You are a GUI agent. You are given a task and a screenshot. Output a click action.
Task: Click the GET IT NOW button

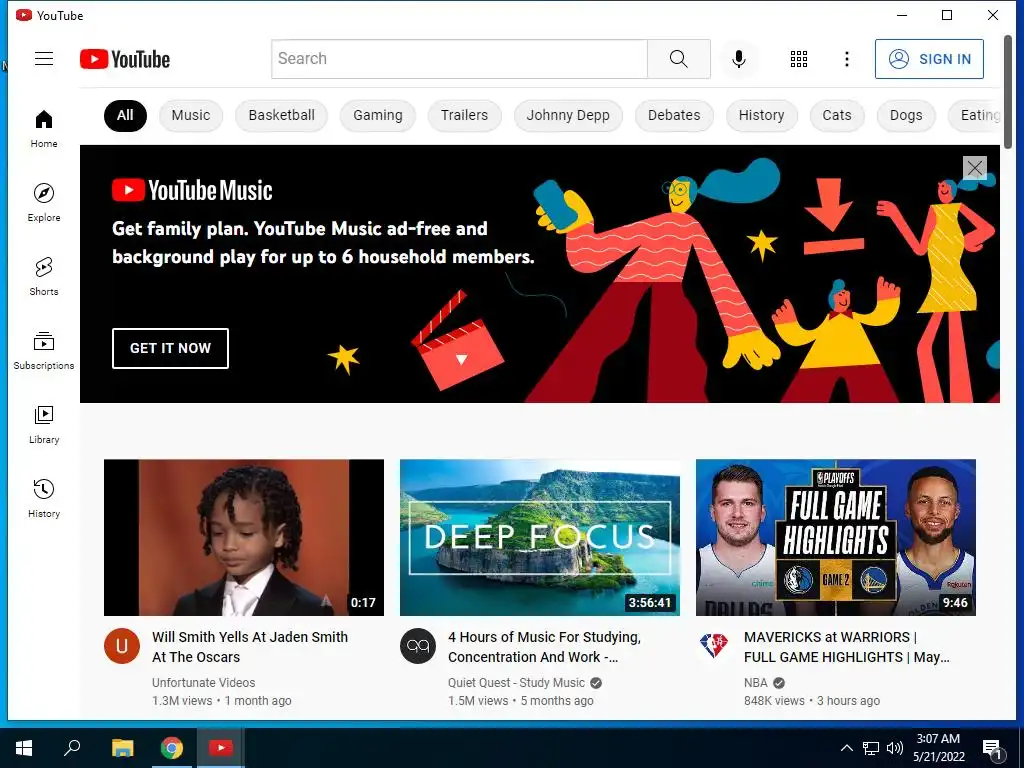pyautogui.click(x=170, y=348)
